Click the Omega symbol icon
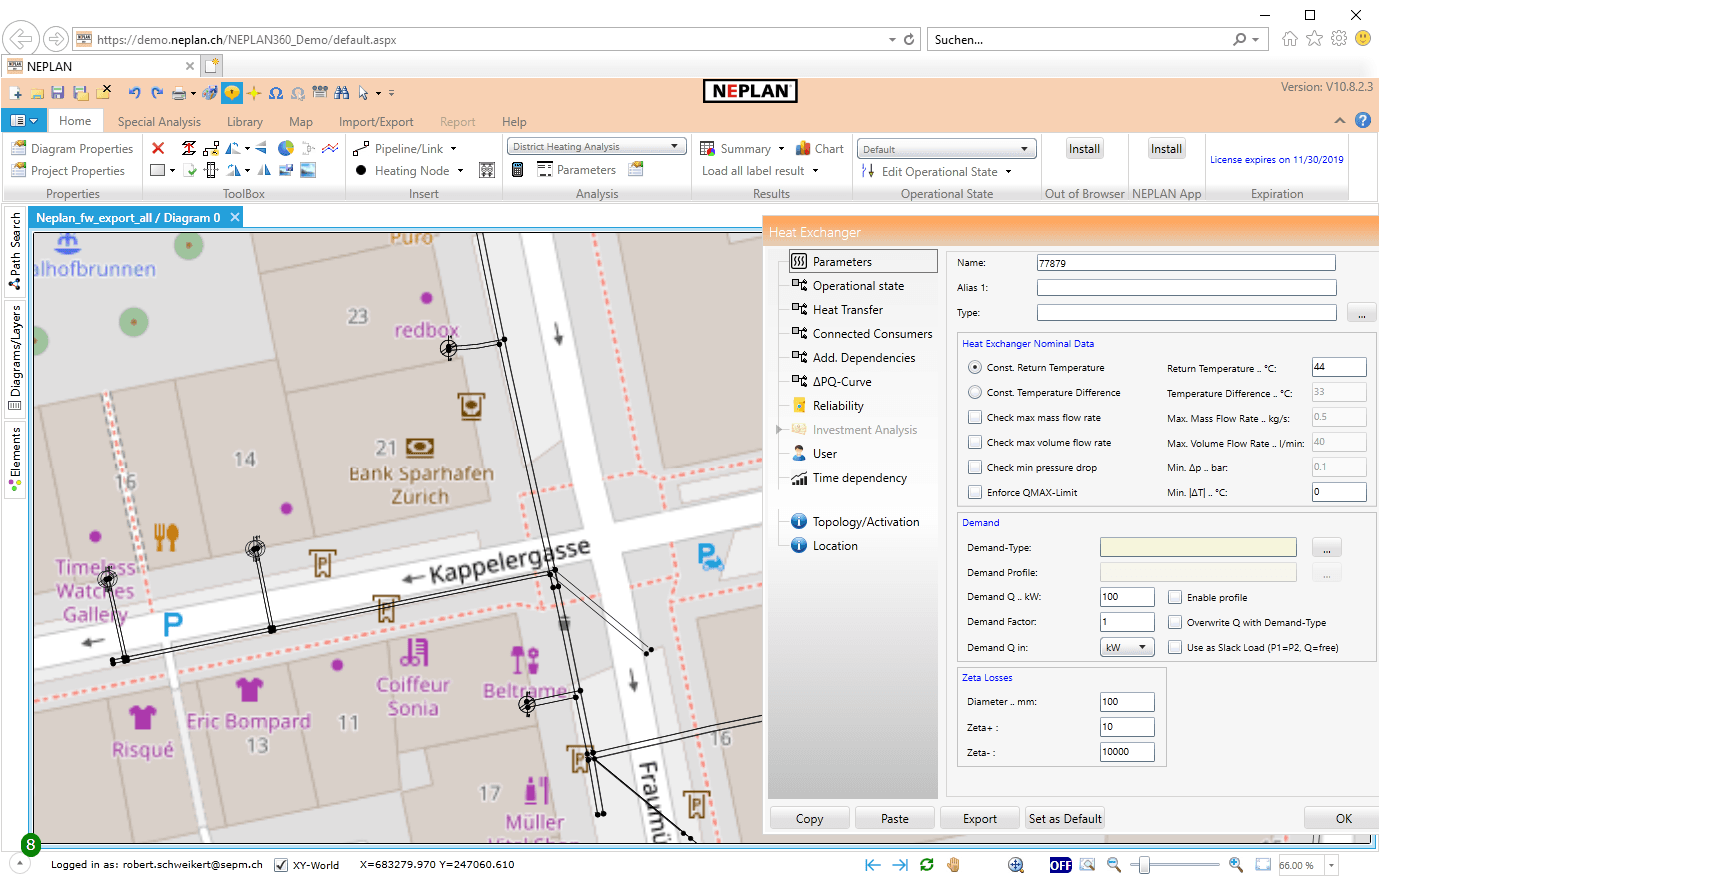The height and width of the screenshot is (878, 1728). coord(276,93)
